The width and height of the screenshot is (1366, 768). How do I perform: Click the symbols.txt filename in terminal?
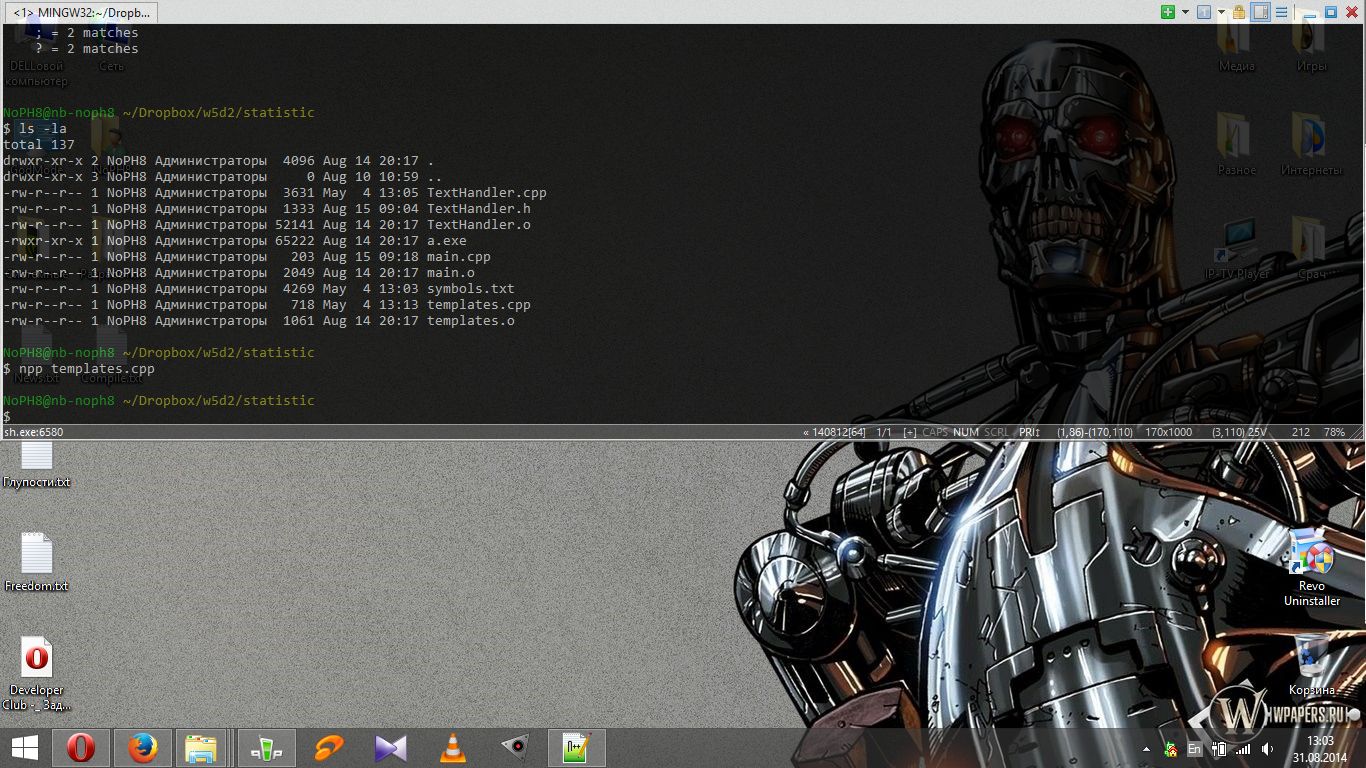pos(471,289)
